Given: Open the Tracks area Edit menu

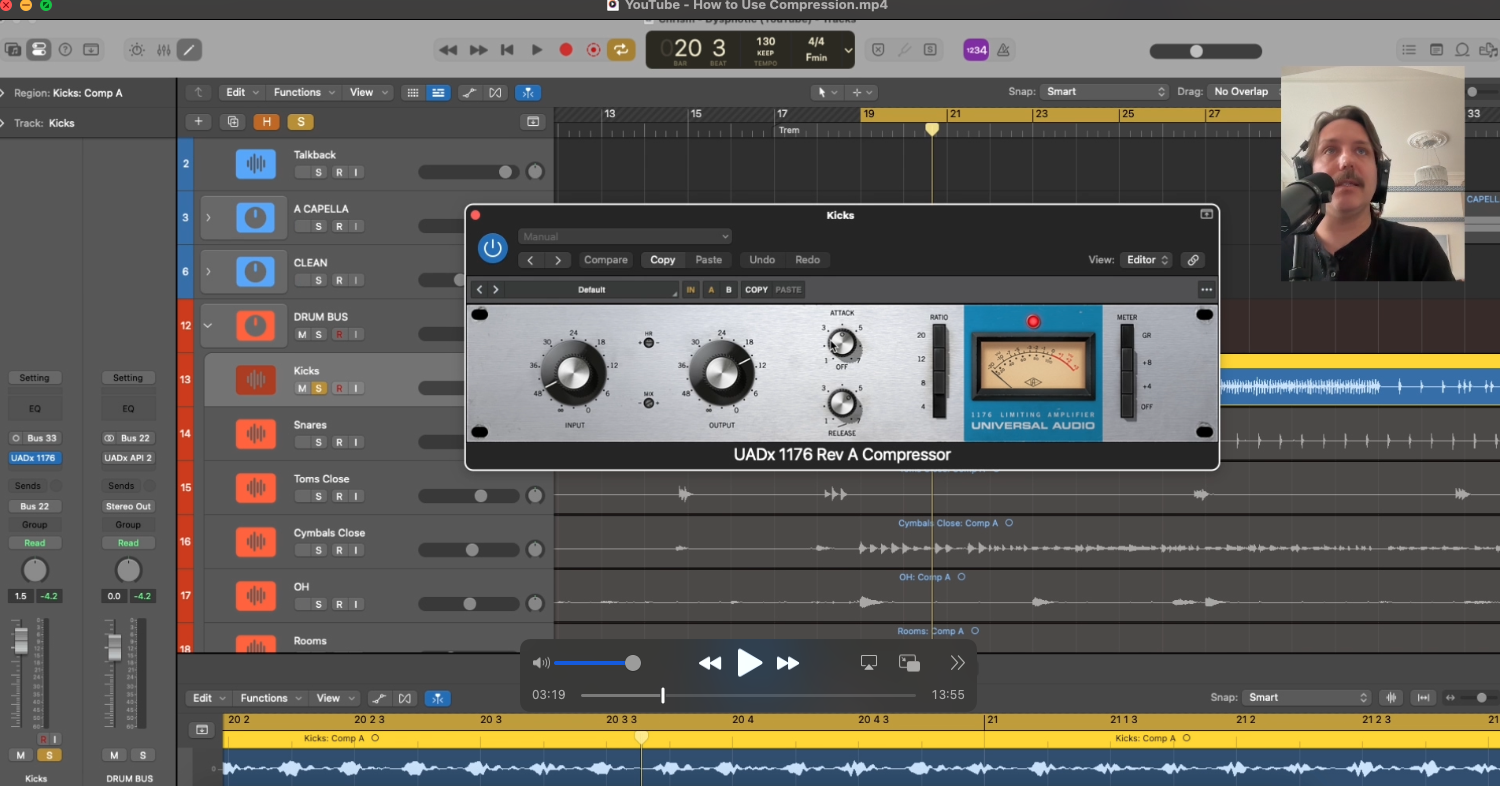Looking at the screenshot, I should pos(241,92).
